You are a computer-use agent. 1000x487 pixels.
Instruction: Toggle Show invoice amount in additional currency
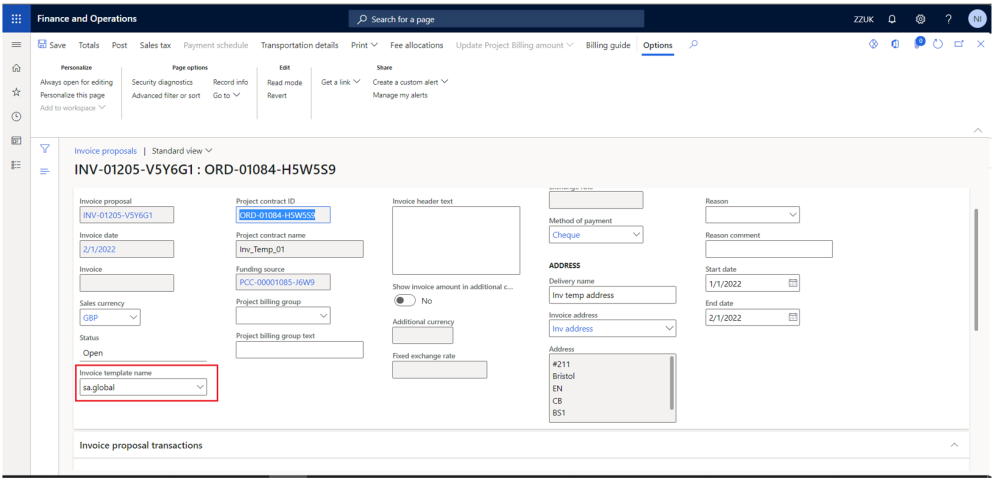(x=404, y=300)
